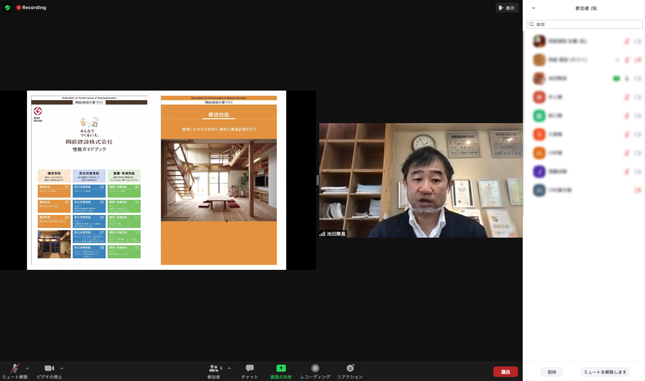Screen dimensions: 645x381
Task: Click the wooden interior photo on shared slide
Action: click(219, 180)
